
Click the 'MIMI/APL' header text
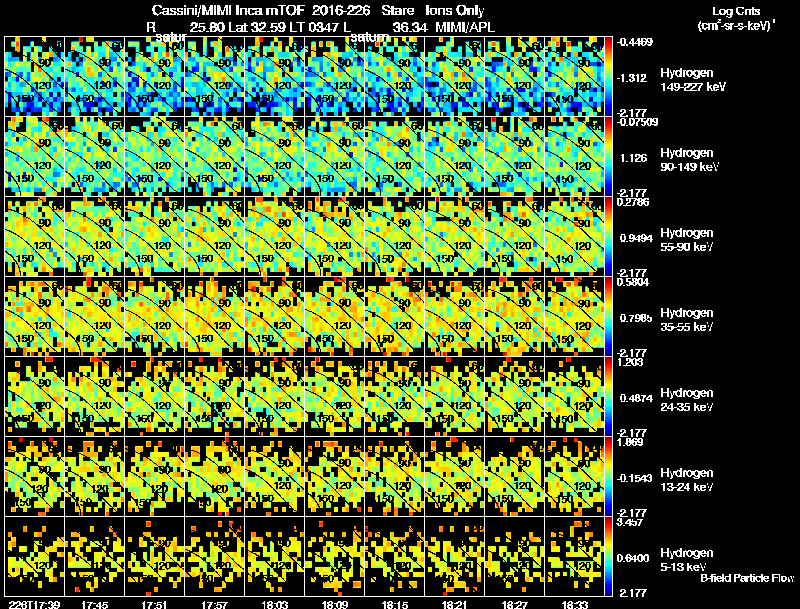pos(465,27)
